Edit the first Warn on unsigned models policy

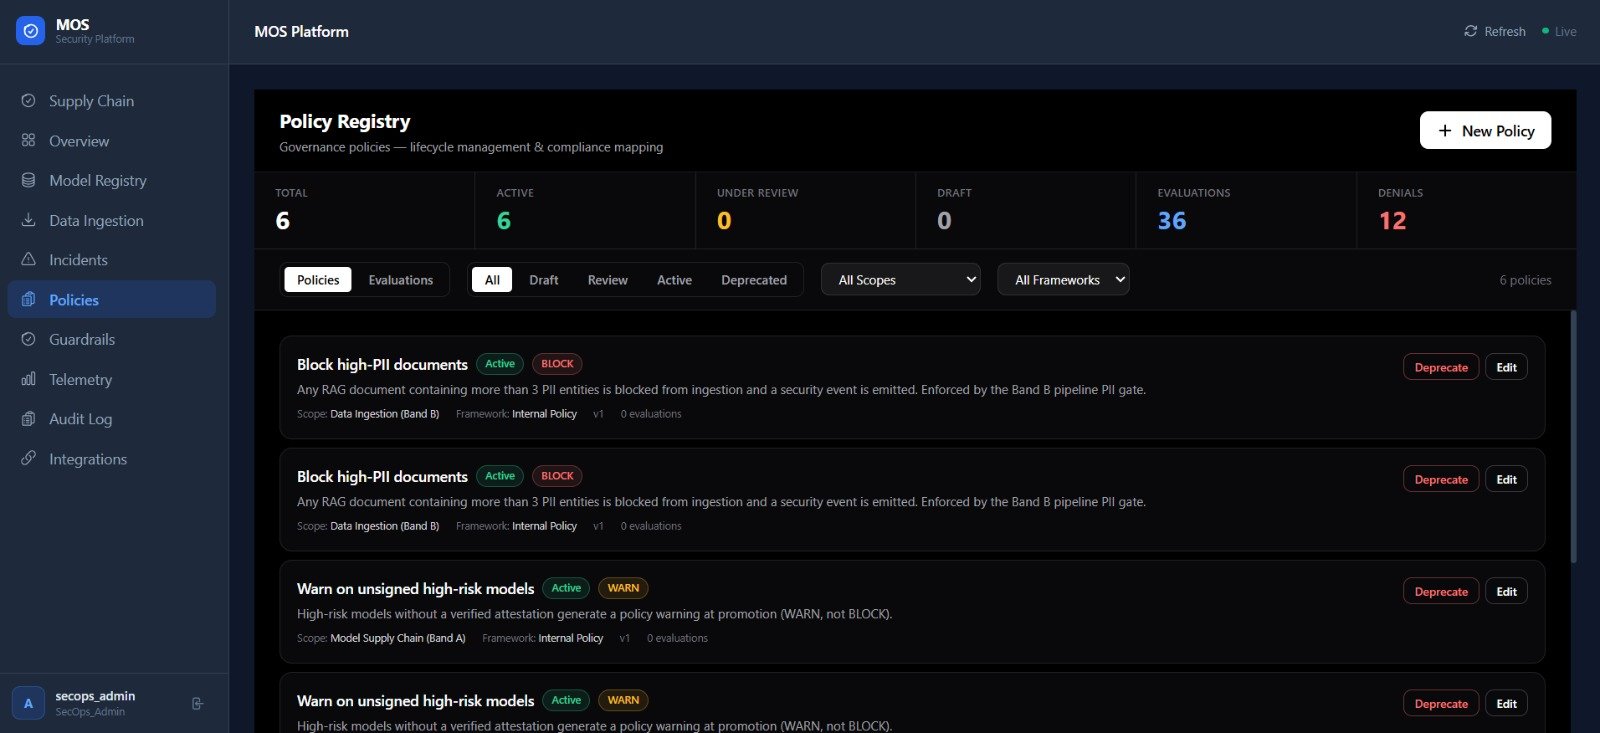(x=1506, y=591)
